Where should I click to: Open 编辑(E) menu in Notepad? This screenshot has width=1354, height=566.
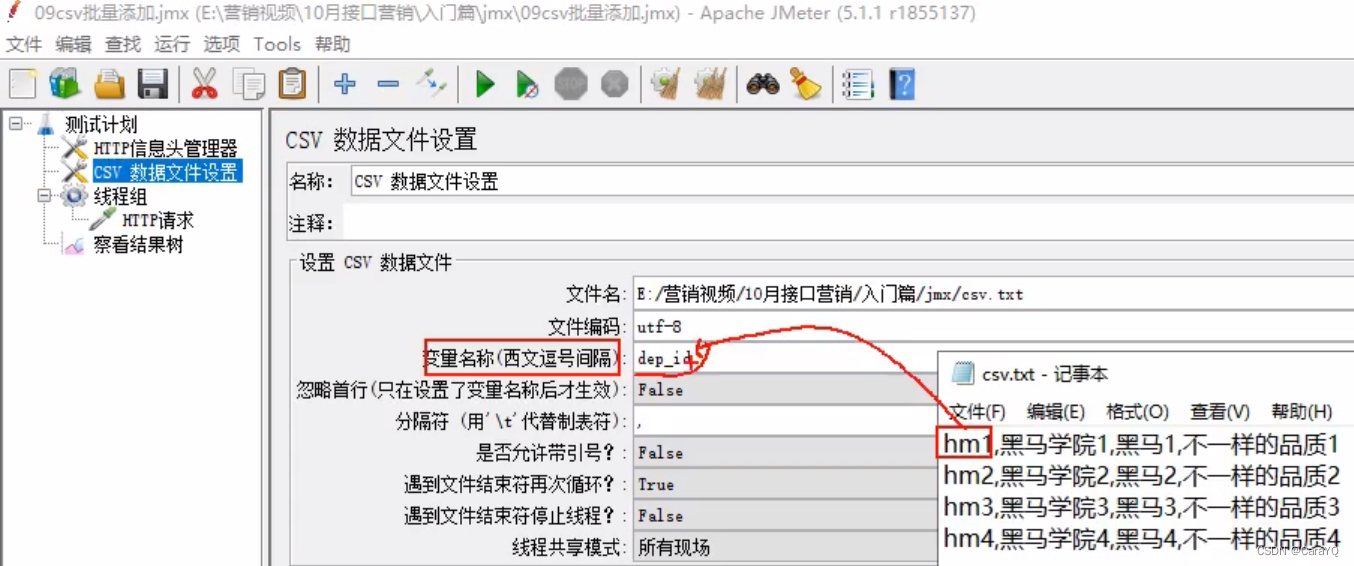[x=1056, y=412]
